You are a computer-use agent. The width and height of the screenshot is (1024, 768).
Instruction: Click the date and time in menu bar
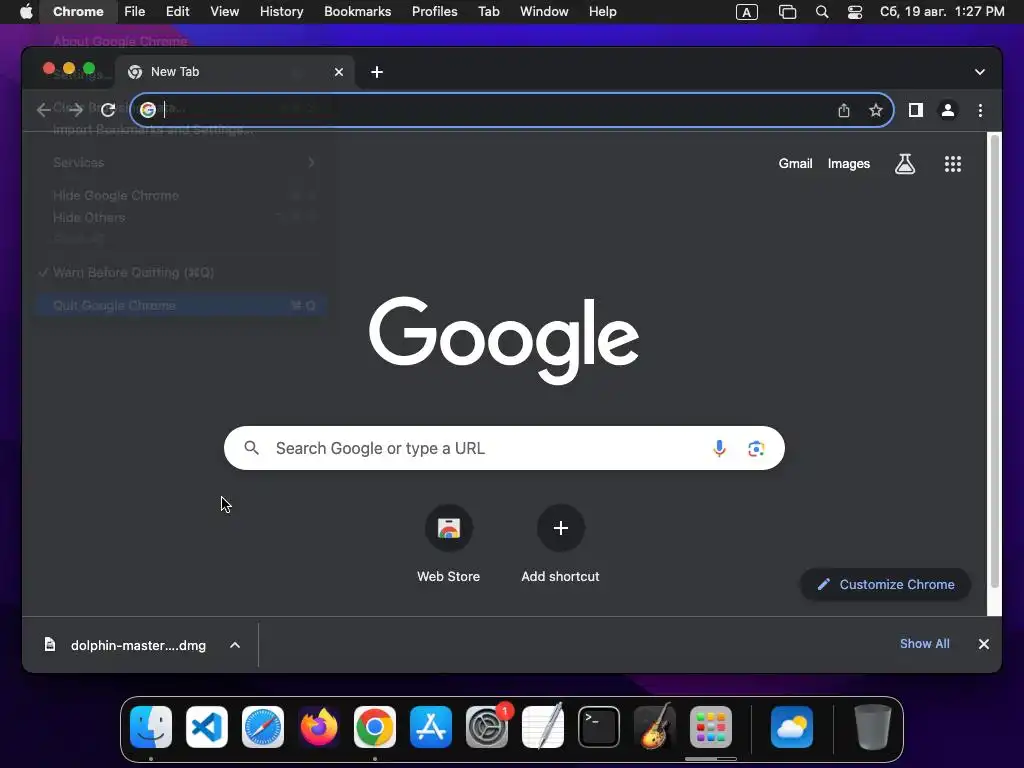click(942, 12)
